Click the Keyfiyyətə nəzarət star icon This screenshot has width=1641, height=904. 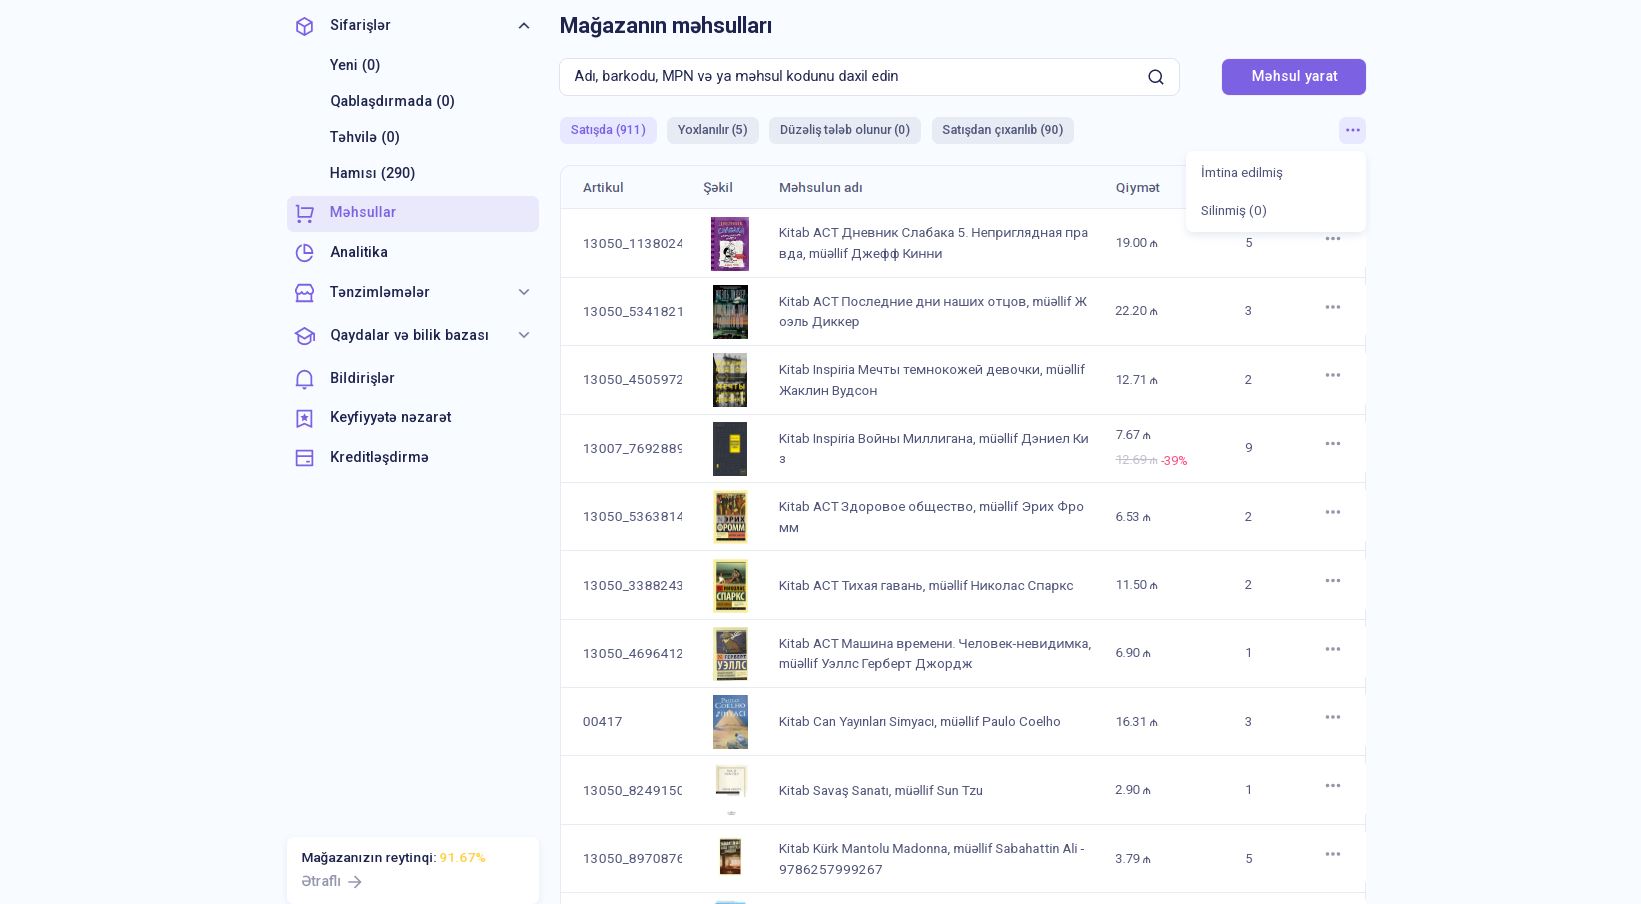coord(305,418)
